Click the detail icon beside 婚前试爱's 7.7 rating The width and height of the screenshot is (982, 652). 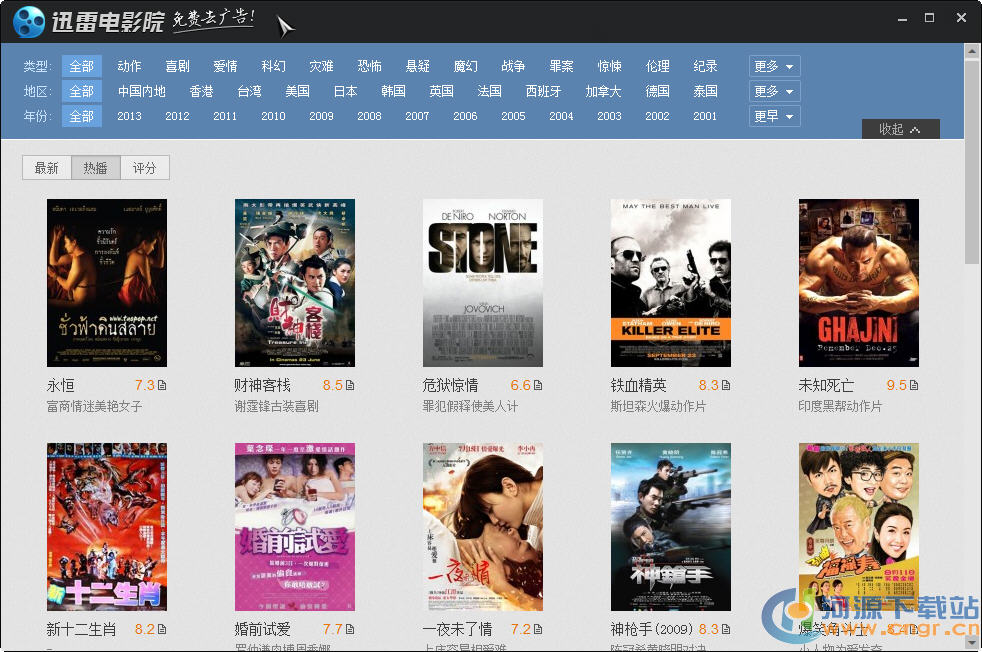pyautogui.click(x=350, y=629)
